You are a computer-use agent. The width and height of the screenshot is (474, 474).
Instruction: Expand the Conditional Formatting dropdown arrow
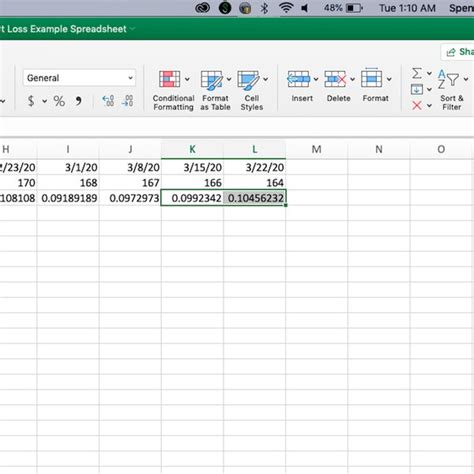[187, 79]
